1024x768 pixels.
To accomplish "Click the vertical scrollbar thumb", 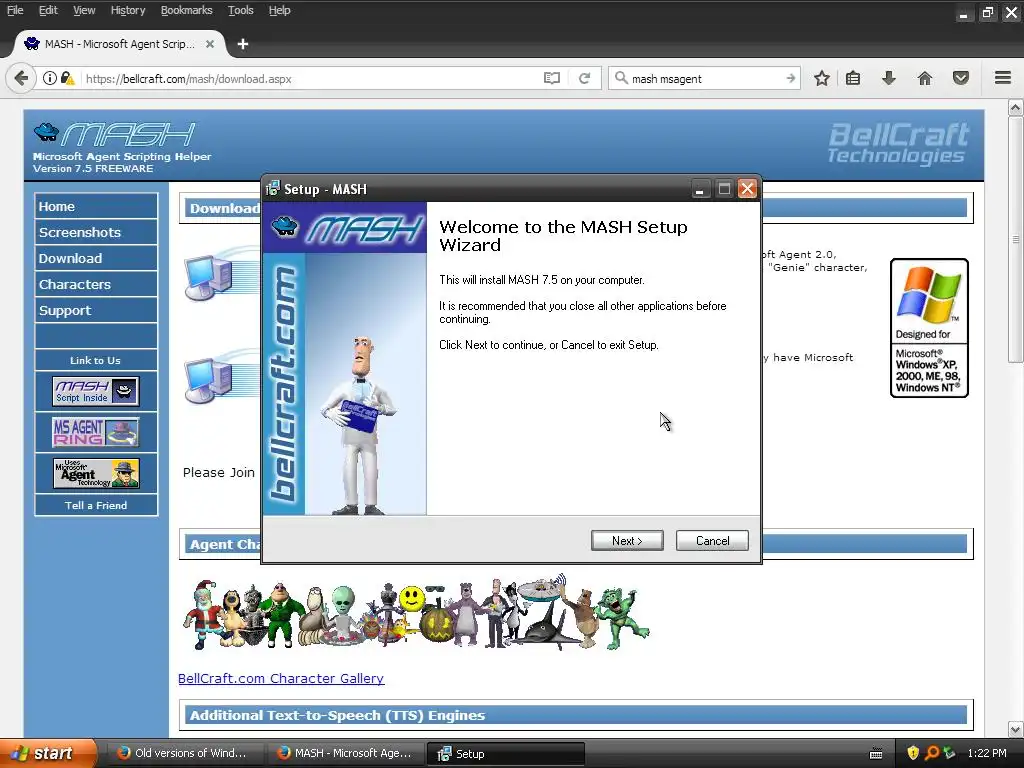I will click(x=1016, y=240).
